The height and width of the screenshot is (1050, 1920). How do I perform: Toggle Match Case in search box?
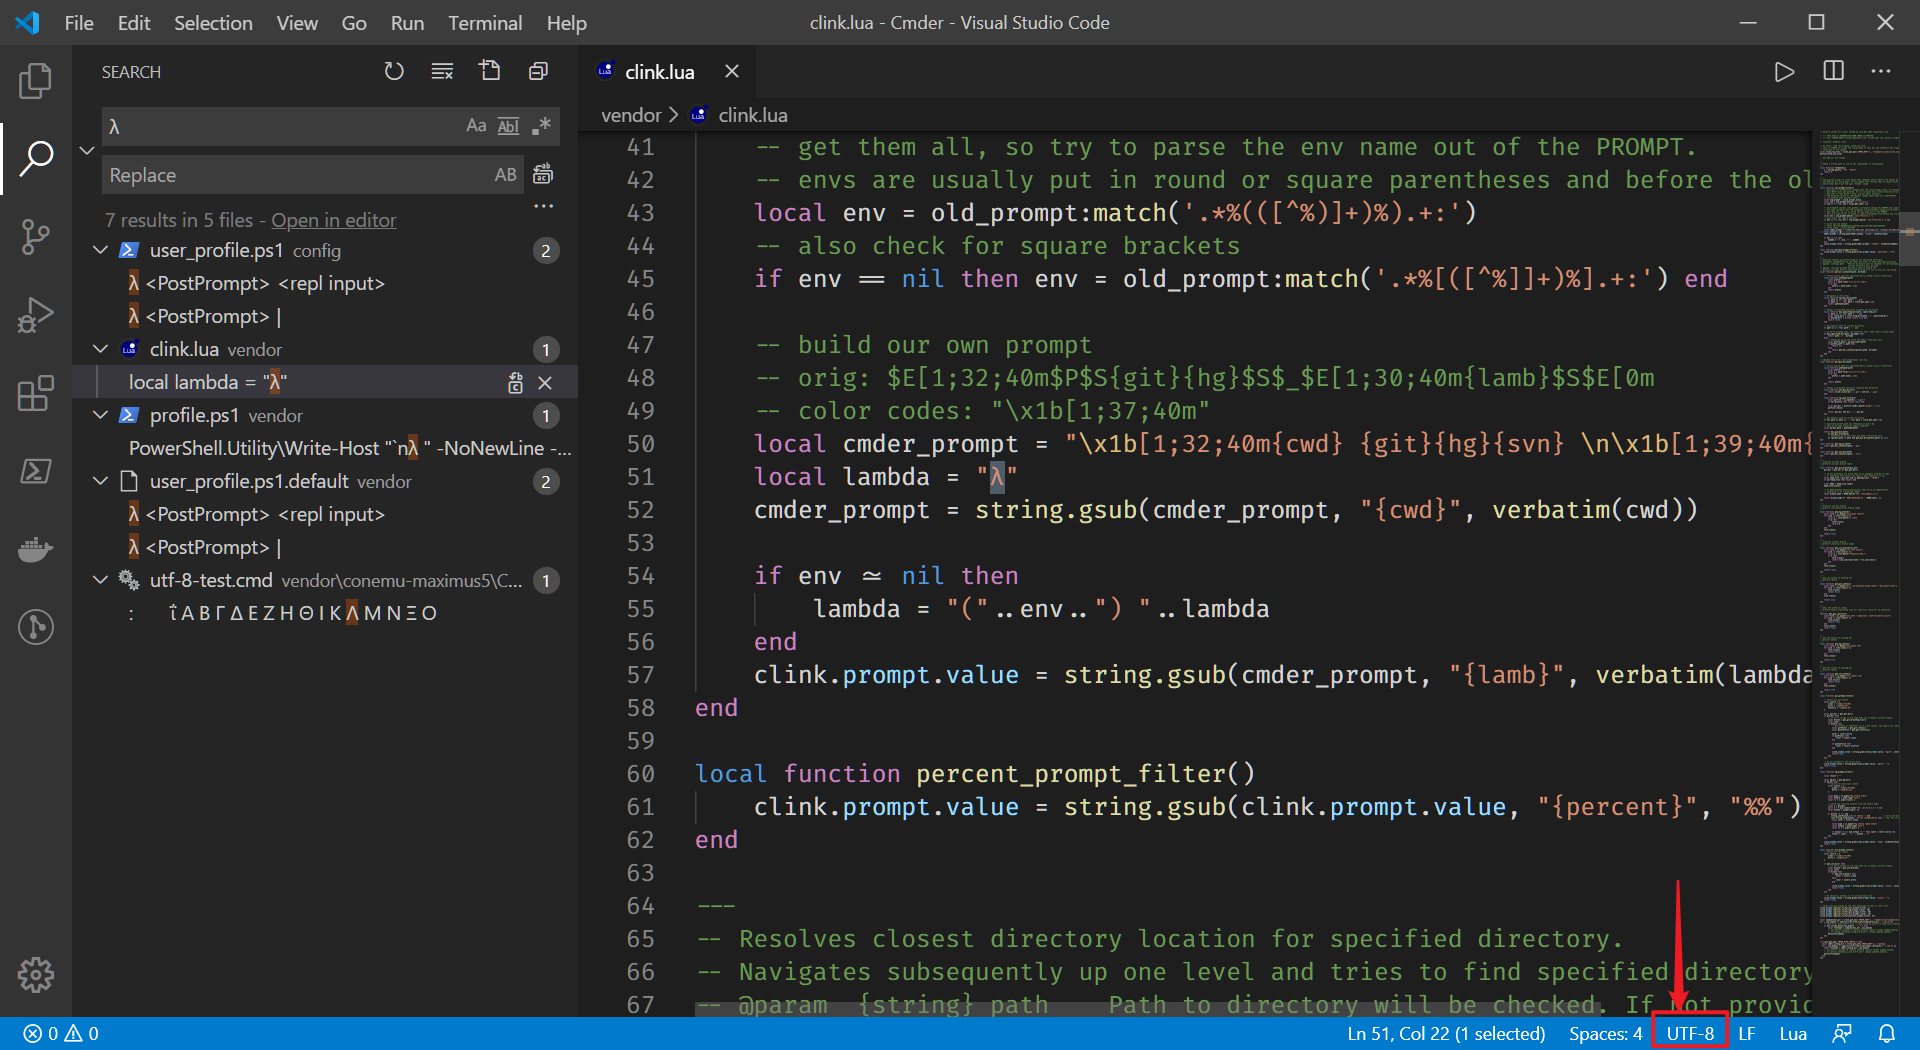pos(476,126)
